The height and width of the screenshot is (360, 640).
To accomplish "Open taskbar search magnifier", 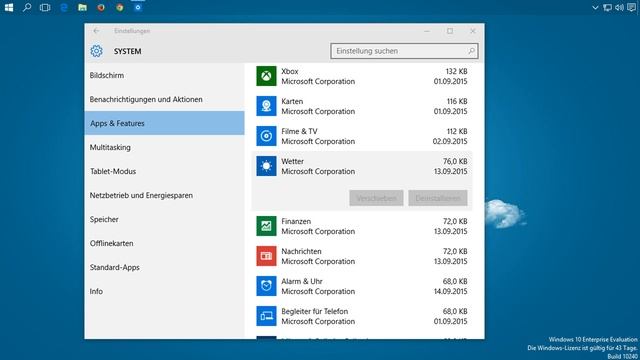I will 27,7.
